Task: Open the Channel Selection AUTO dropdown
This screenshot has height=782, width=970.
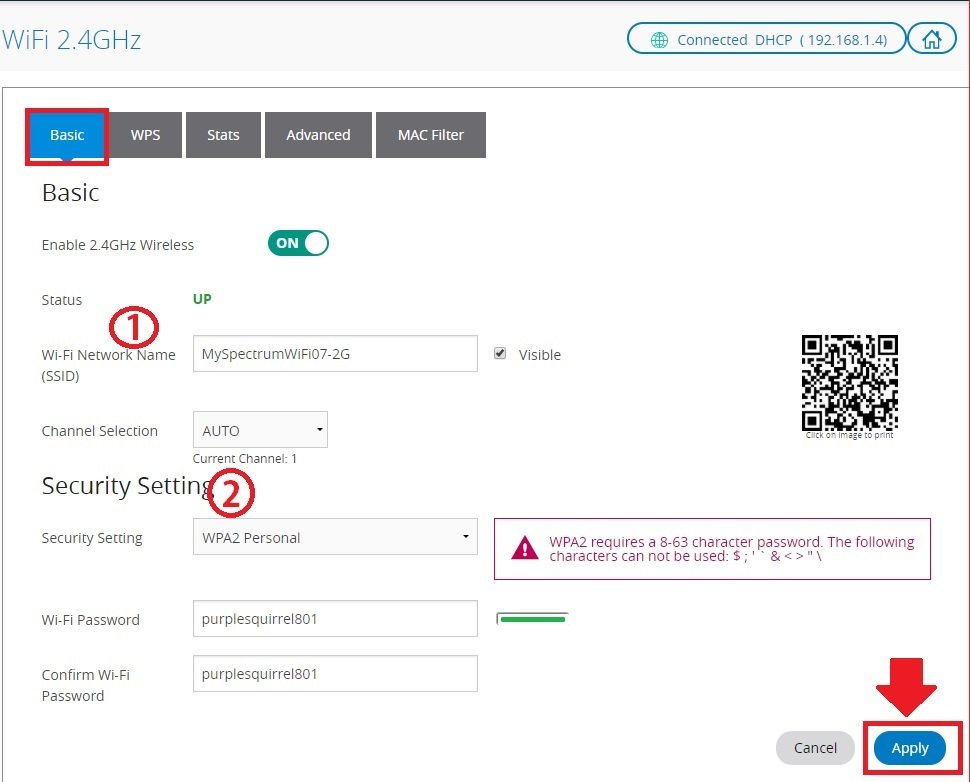Action: [260, 430]
